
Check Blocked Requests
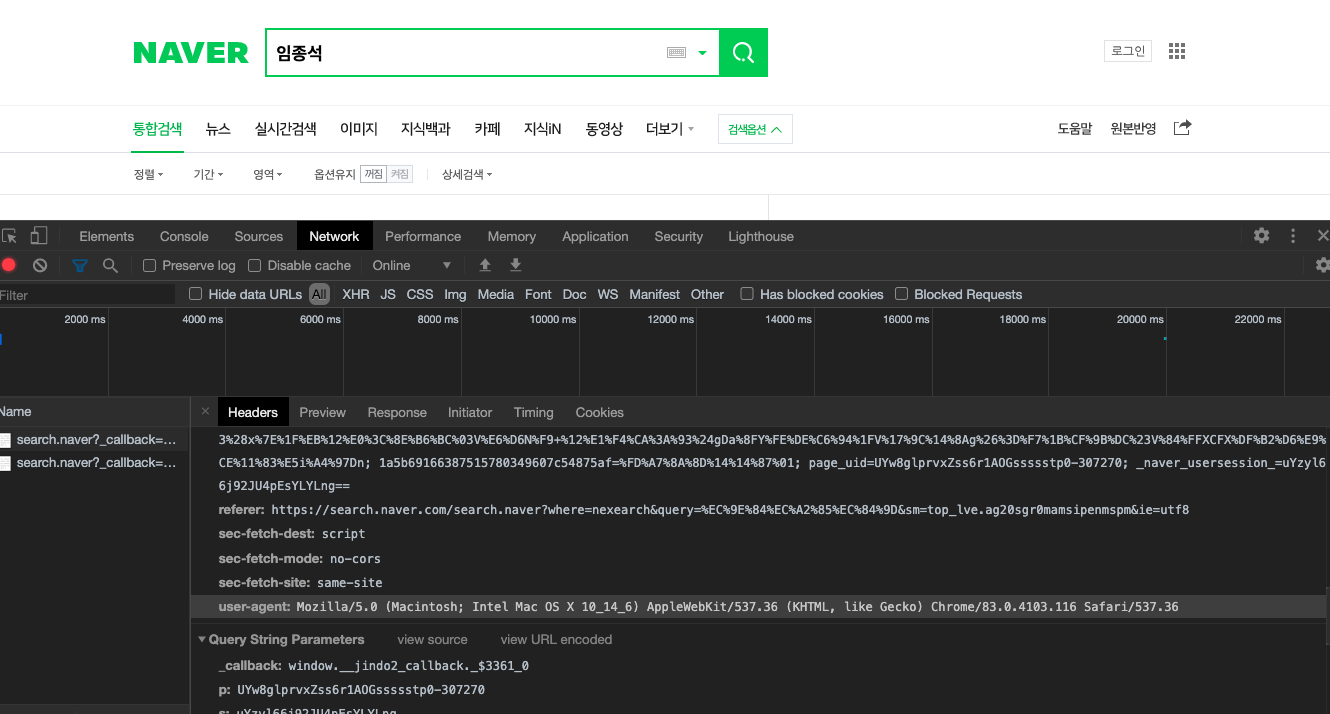pos(901,294)
